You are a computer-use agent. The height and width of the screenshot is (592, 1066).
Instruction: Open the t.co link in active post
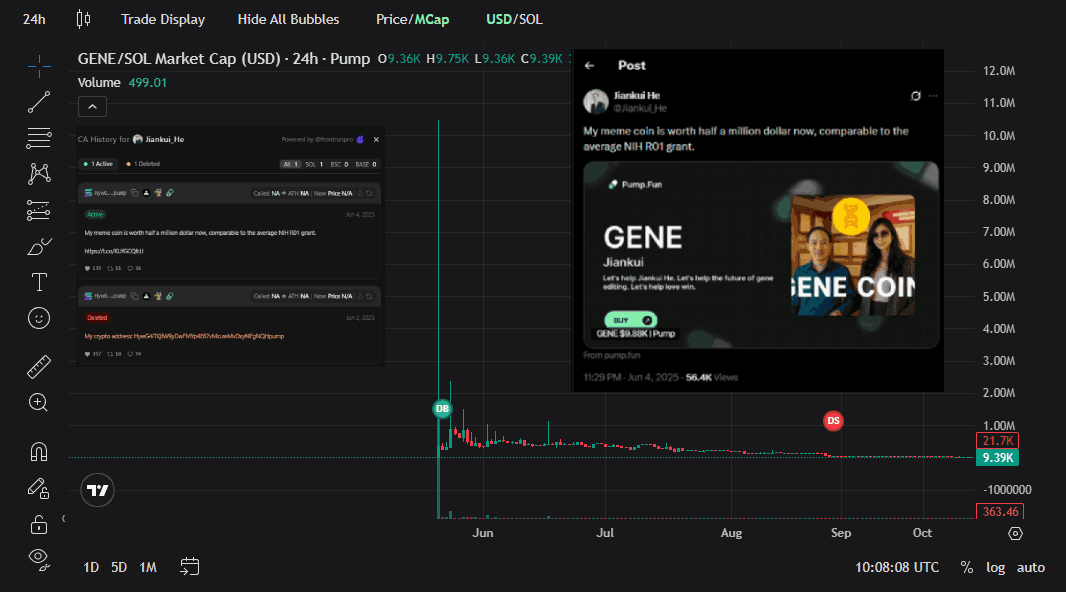pyautogui.click(x=114, y=251)
